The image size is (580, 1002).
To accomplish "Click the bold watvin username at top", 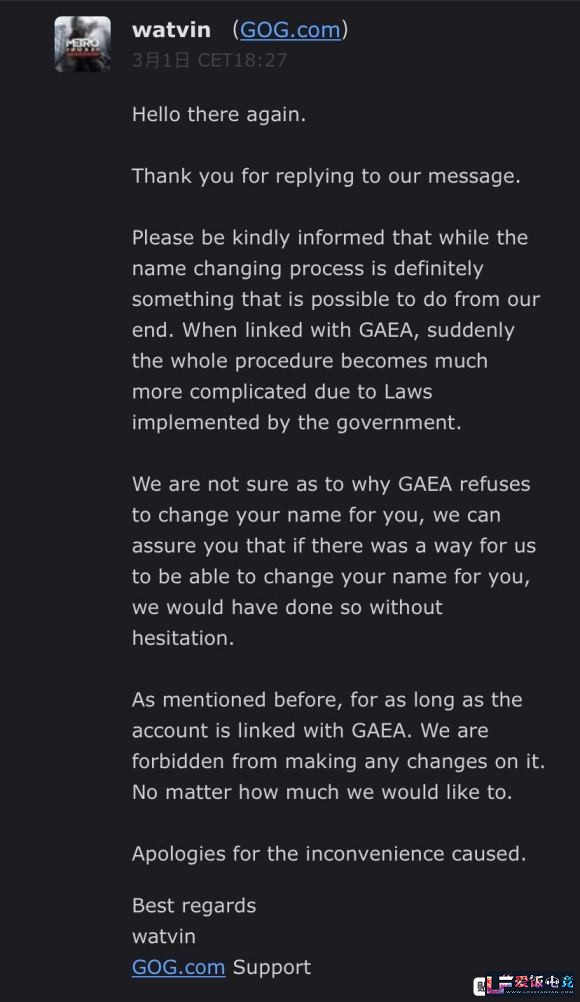I will (x=171, y=30).
